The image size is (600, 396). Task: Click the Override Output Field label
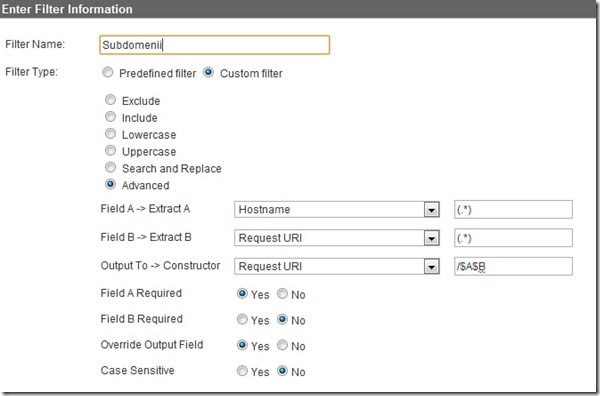tap(152, 345)
